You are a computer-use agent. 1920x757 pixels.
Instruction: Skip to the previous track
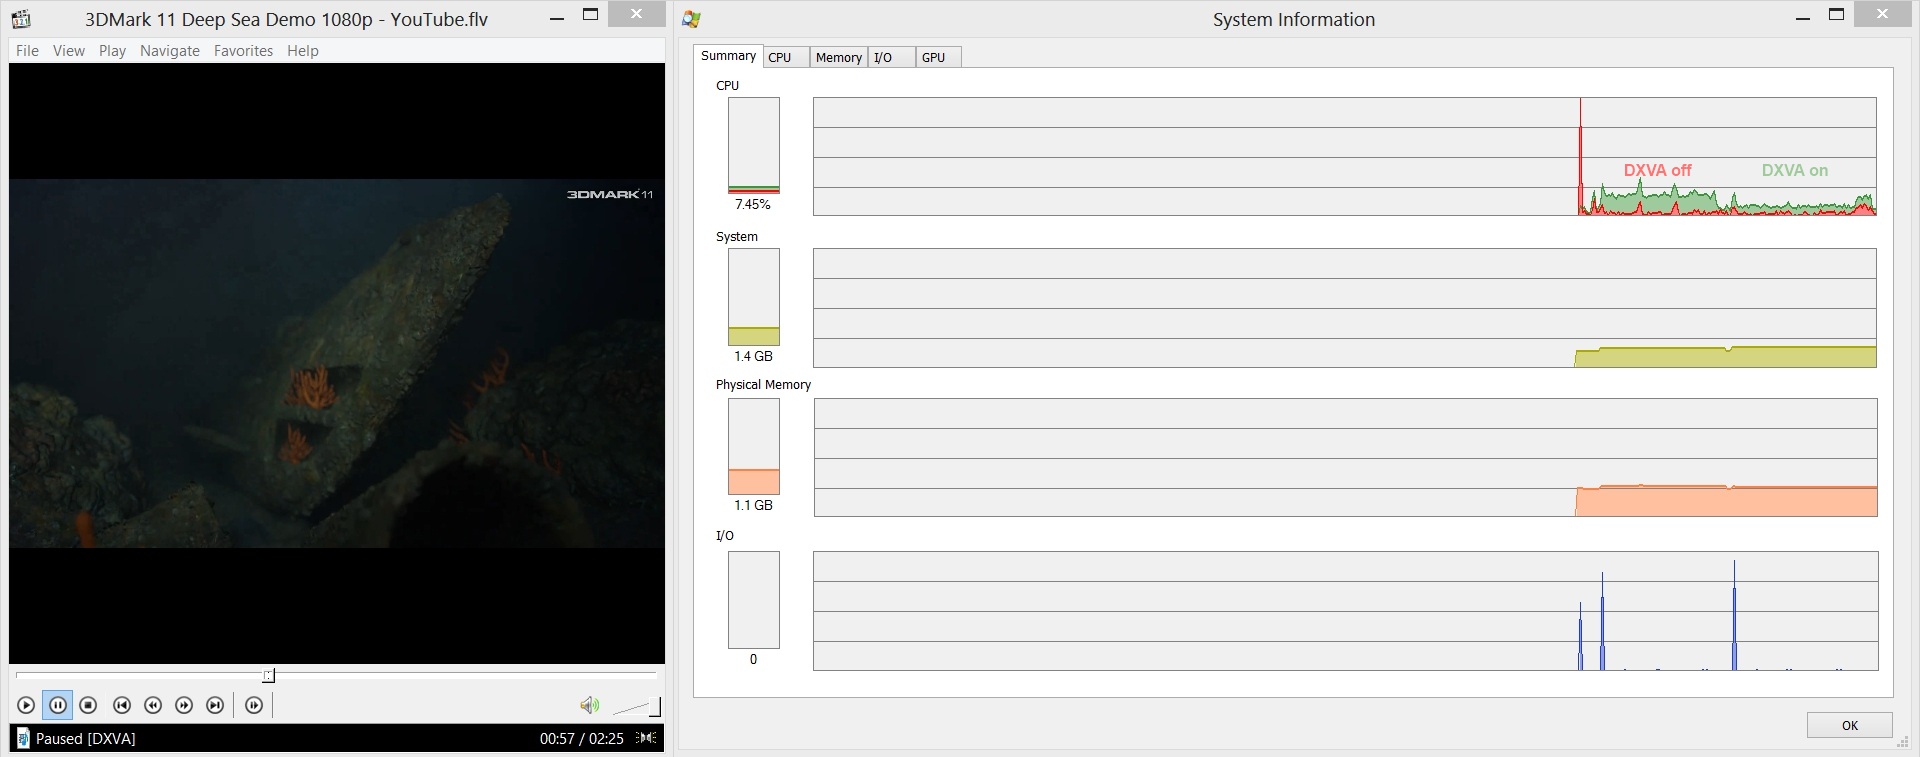click(x=122, y=705)
